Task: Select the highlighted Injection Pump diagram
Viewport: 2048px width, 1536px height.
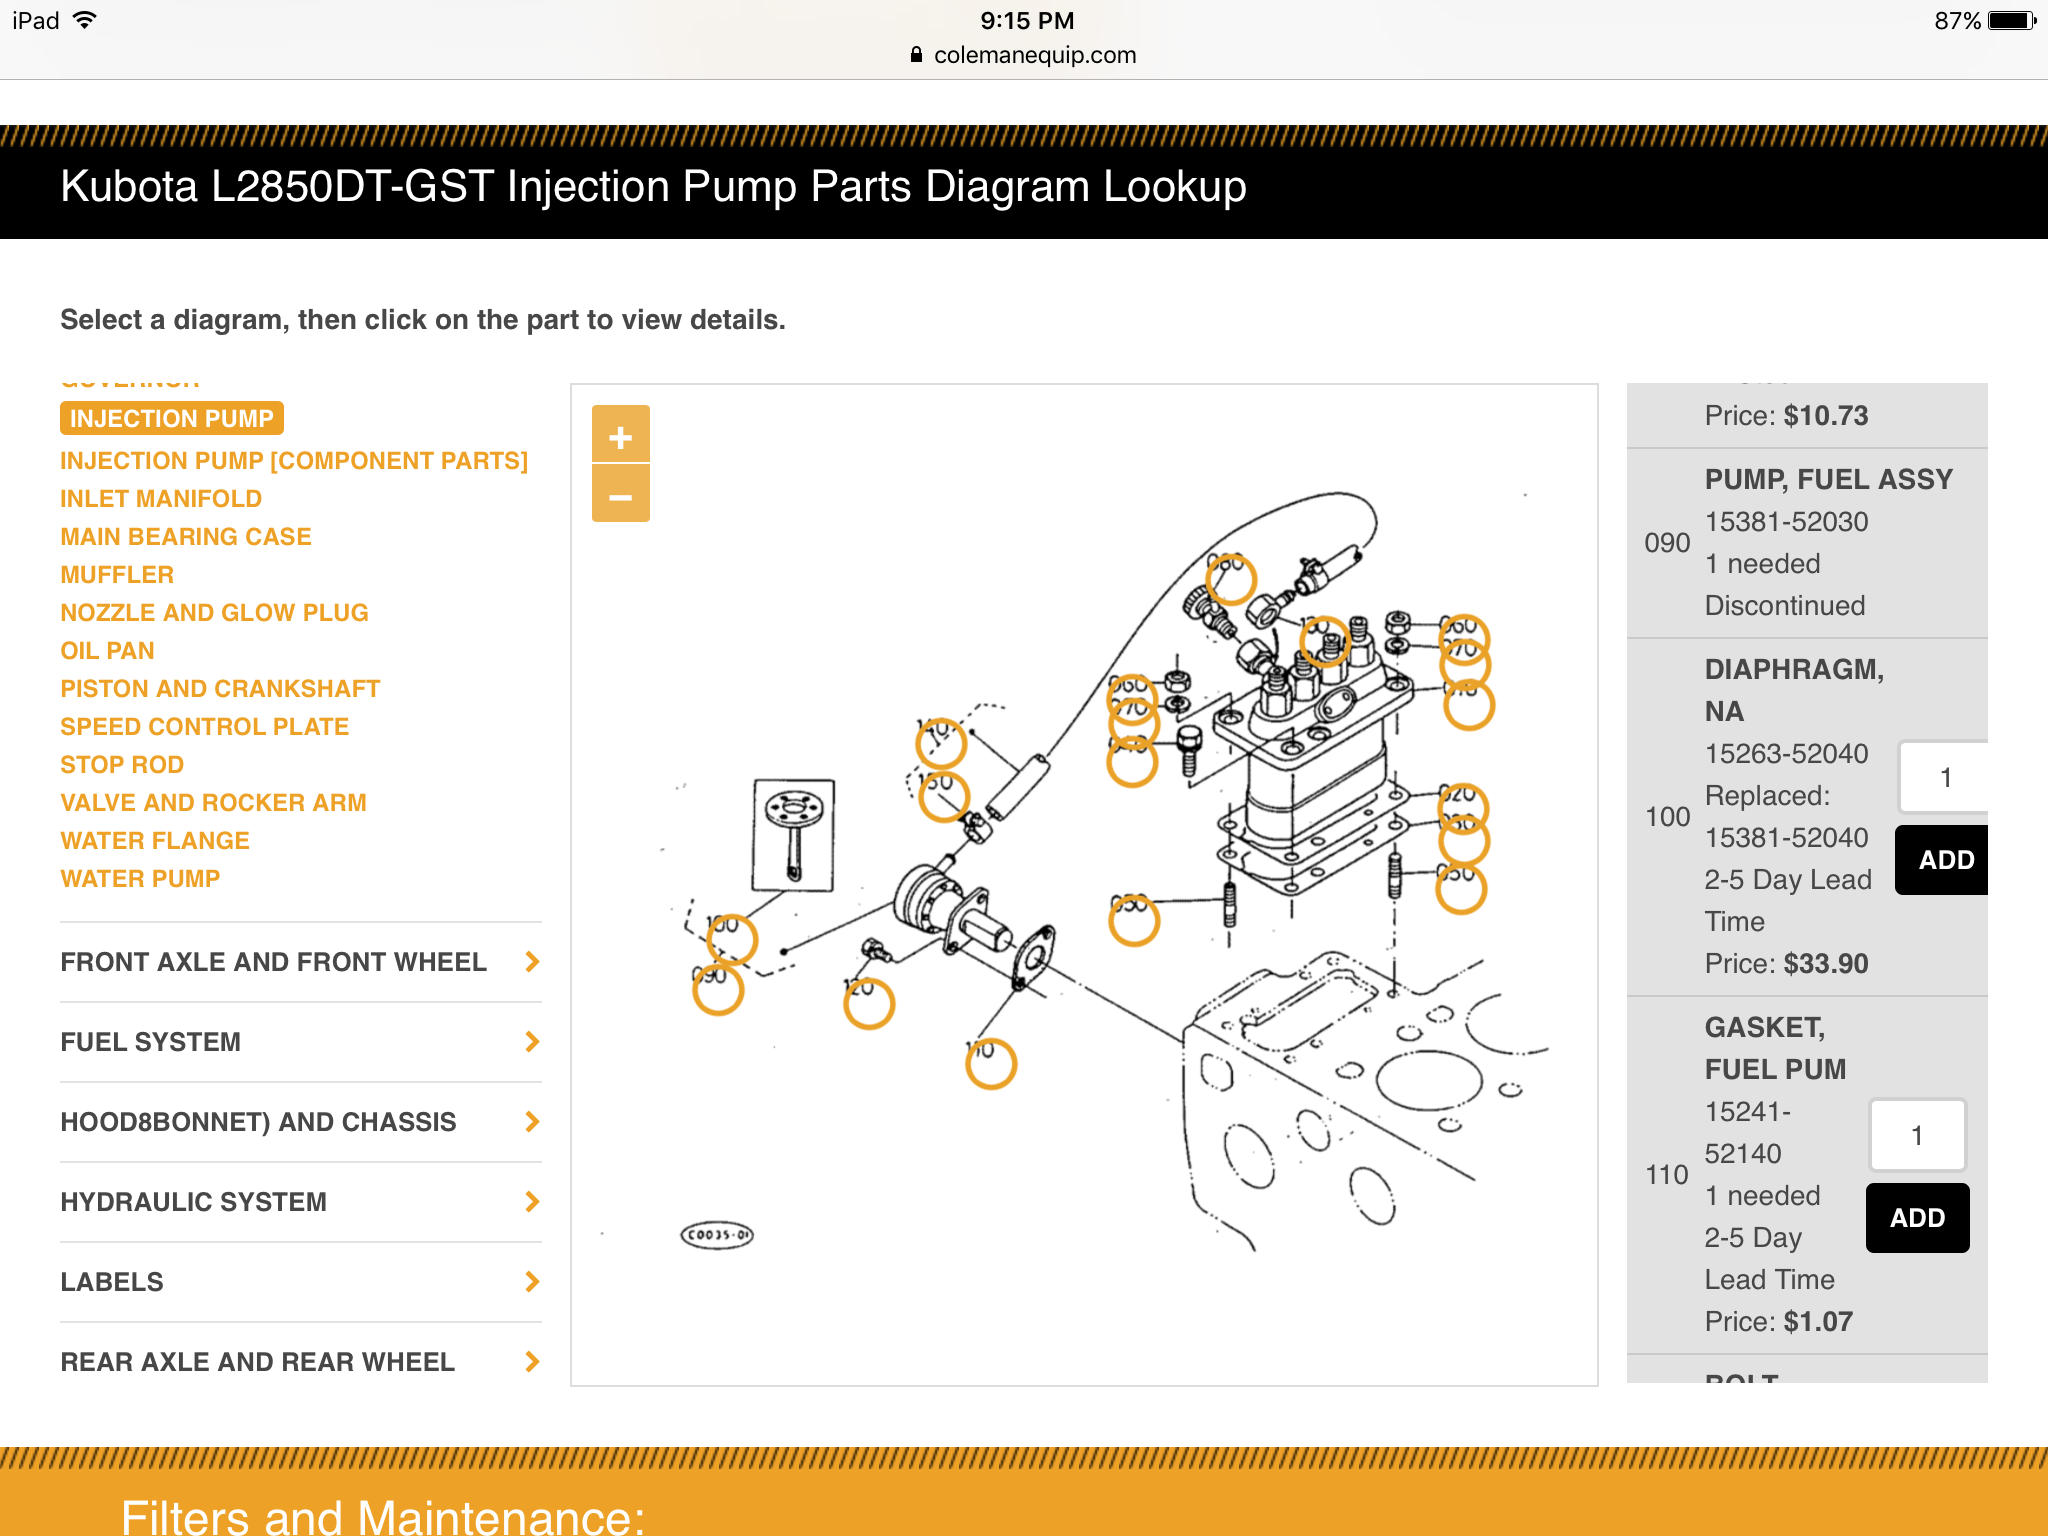Action: pyautogui.click(x=172, y=418)
